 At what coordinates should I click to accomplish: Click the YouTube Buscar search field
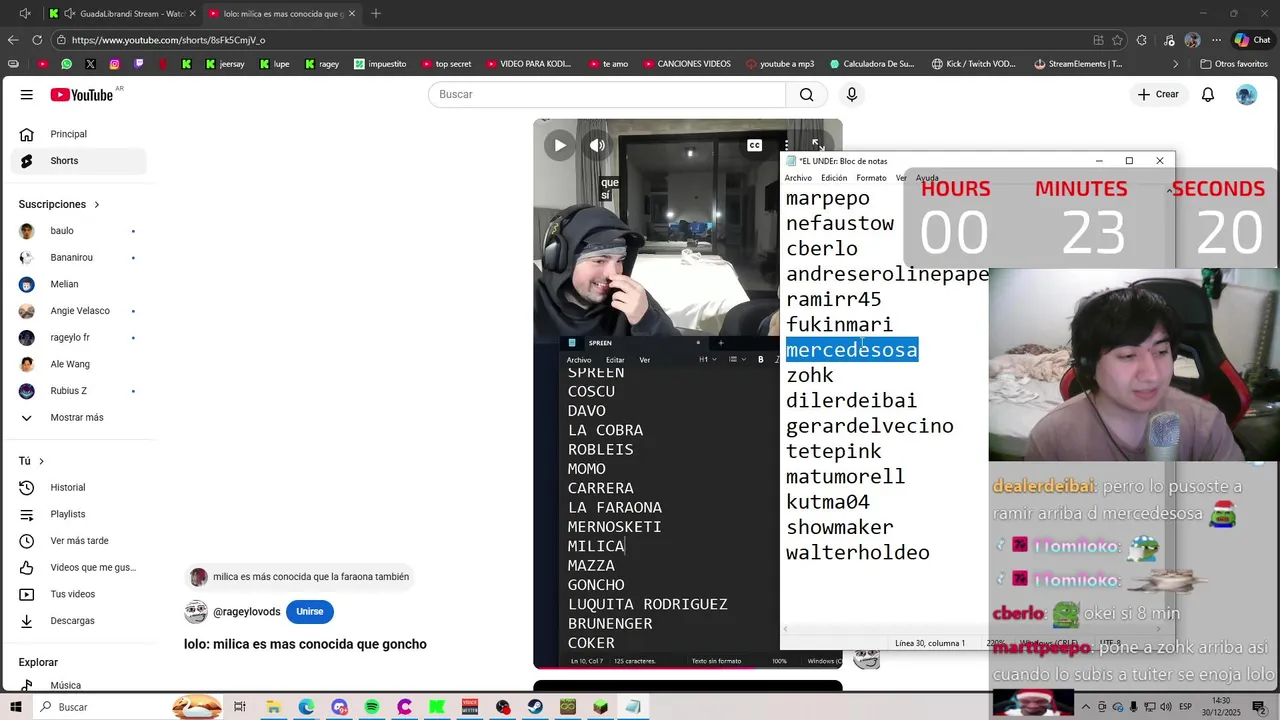pos(607,94)
